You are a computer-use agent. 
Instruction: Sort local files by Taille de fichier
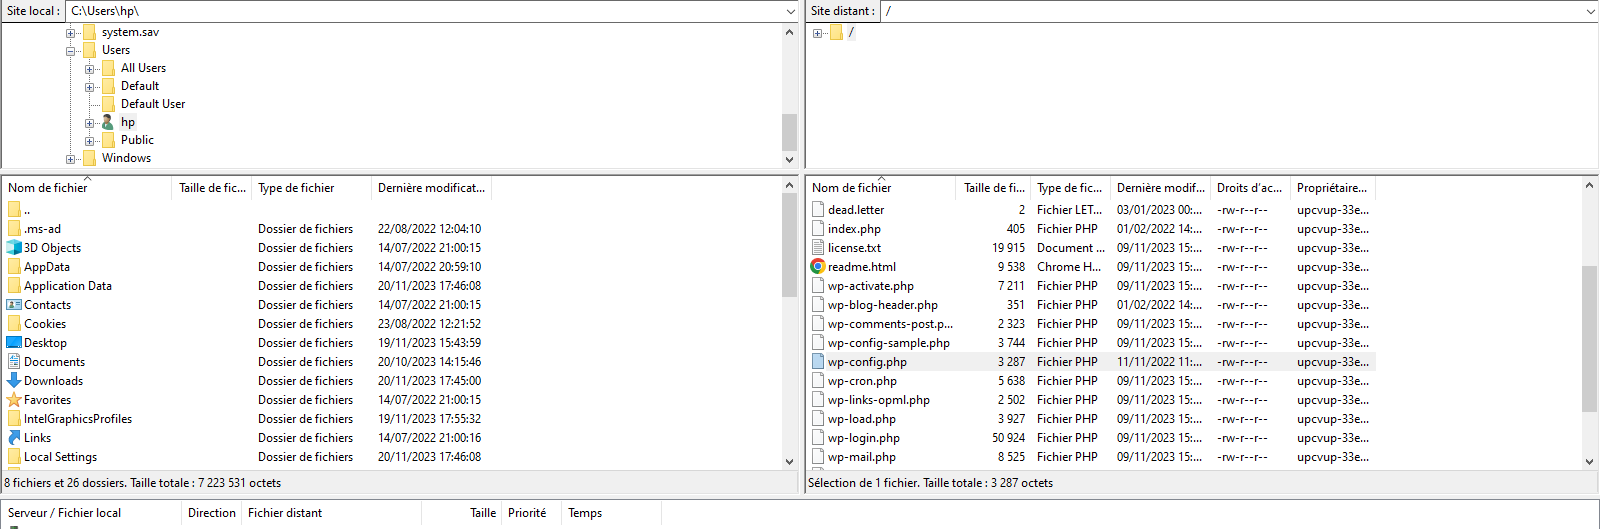(x=212, y=188)
